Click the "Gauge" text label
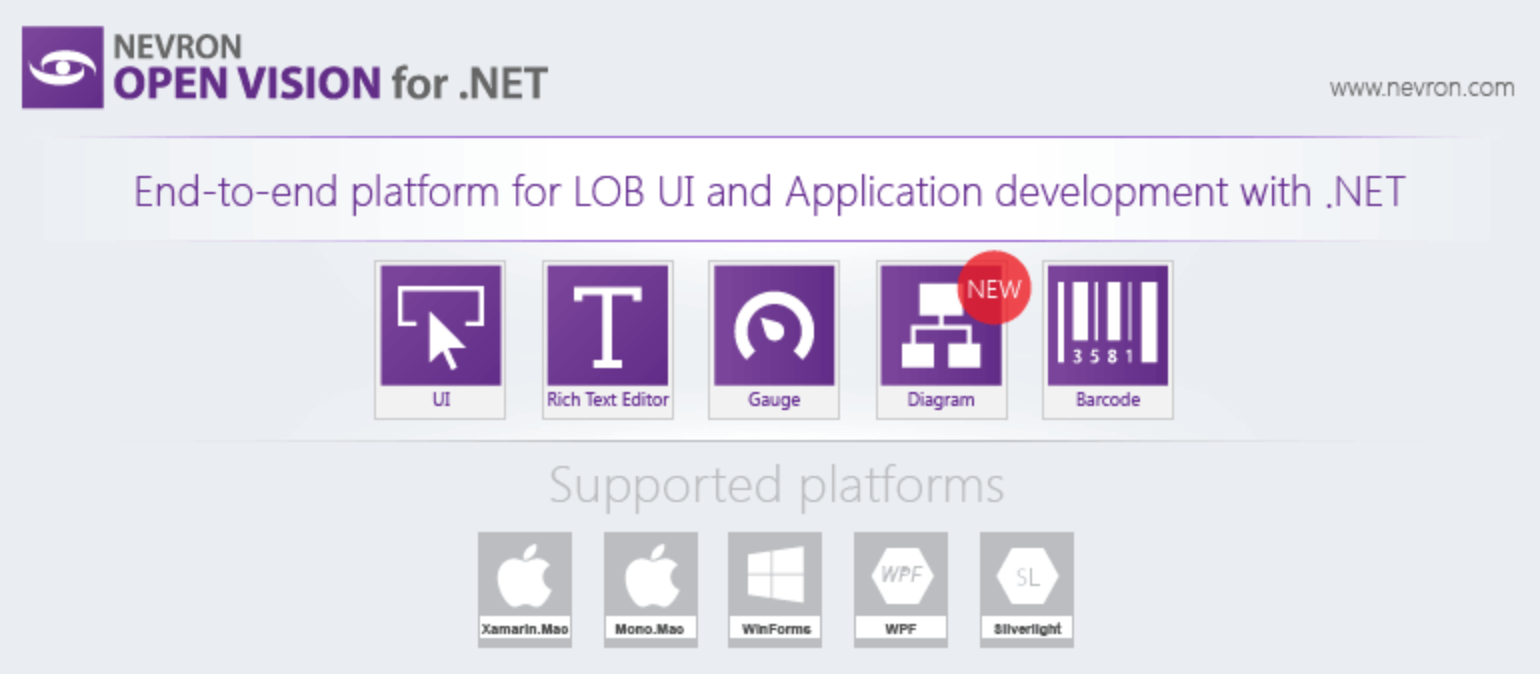Screen dimensions: 1540x674 pyautogui.click(x=774, y=400)
